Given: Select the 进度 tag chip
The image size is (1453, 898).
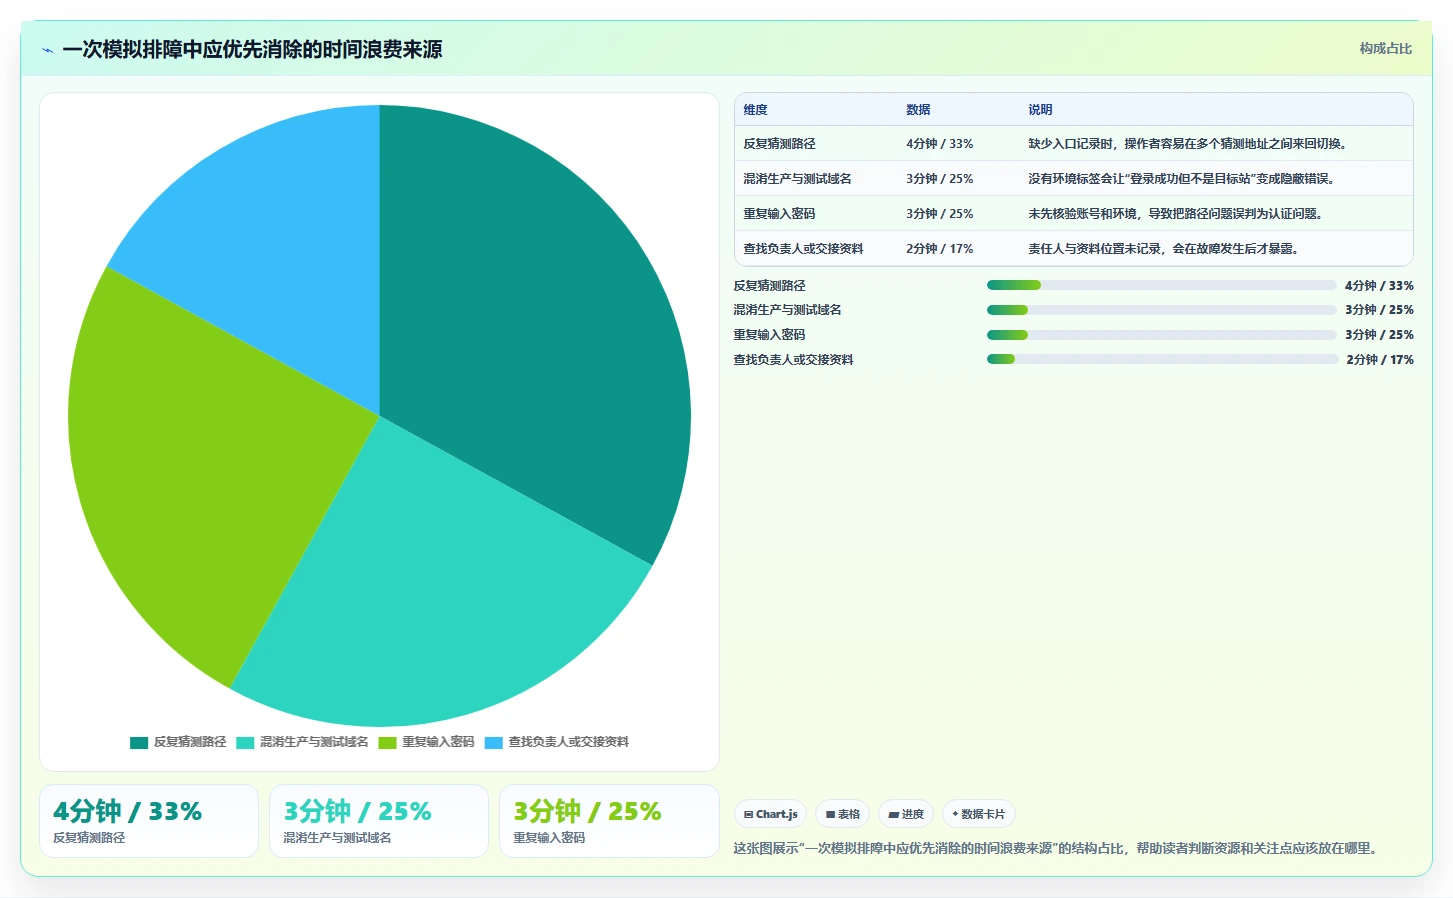Looking at the screenshot, I should click(906, 814).
